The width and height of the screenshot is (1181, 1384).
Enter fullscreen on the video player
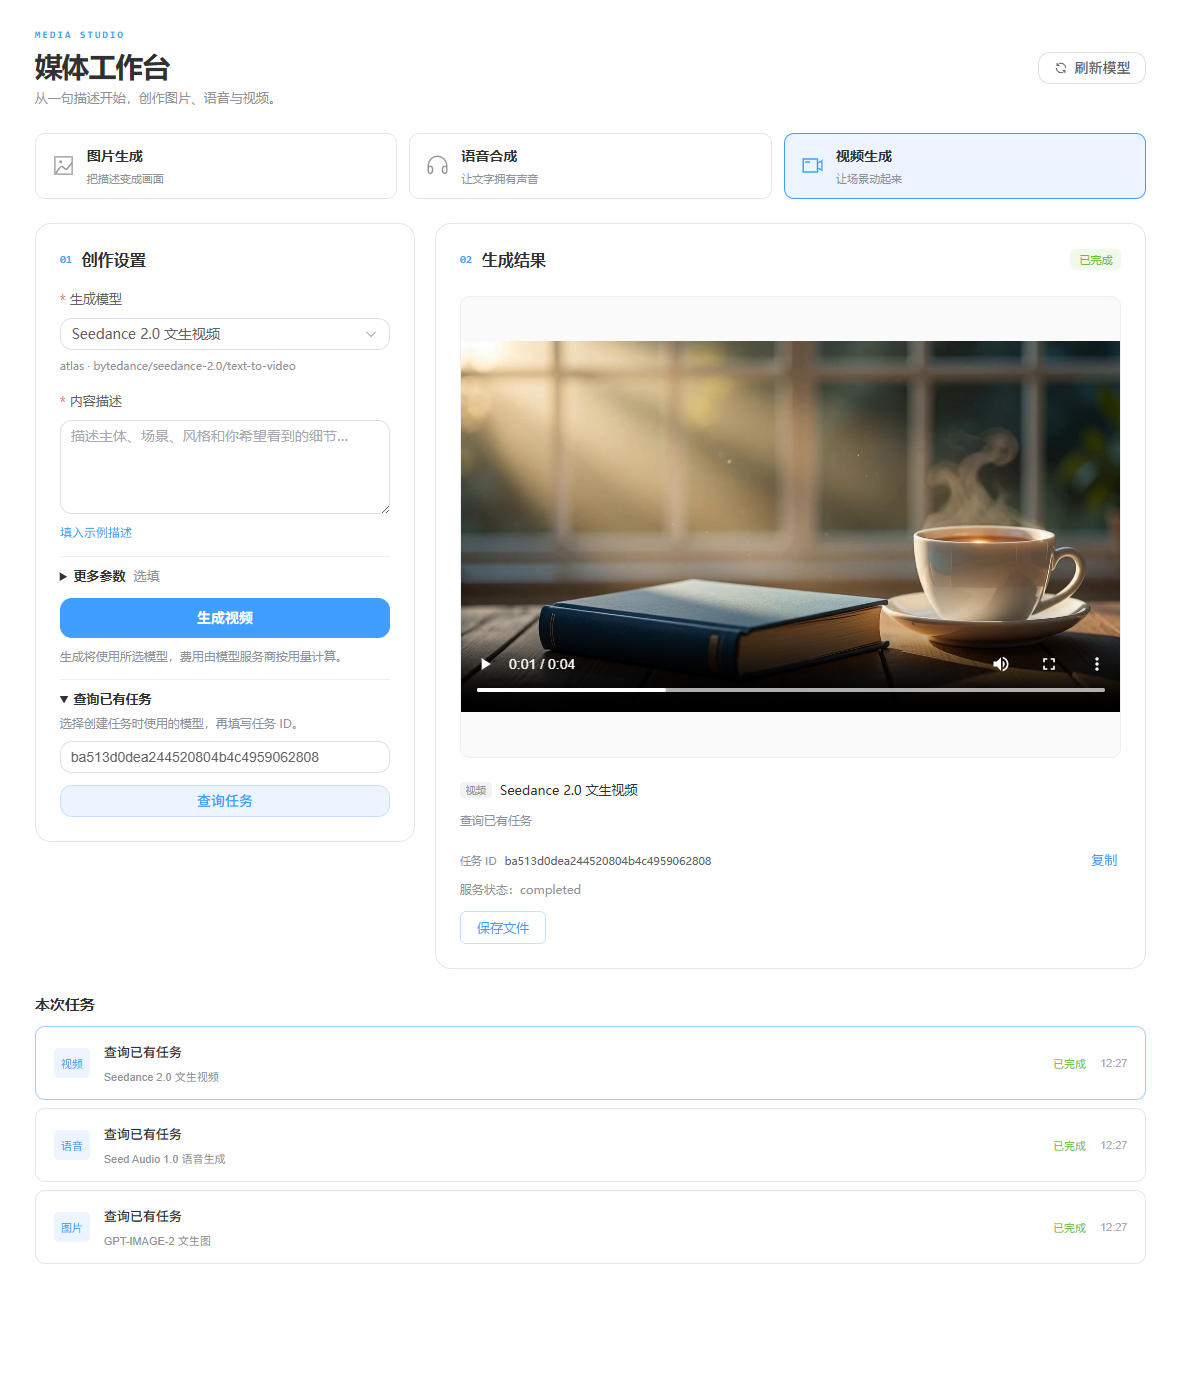pyautogui.click(x=1049, y=664)
